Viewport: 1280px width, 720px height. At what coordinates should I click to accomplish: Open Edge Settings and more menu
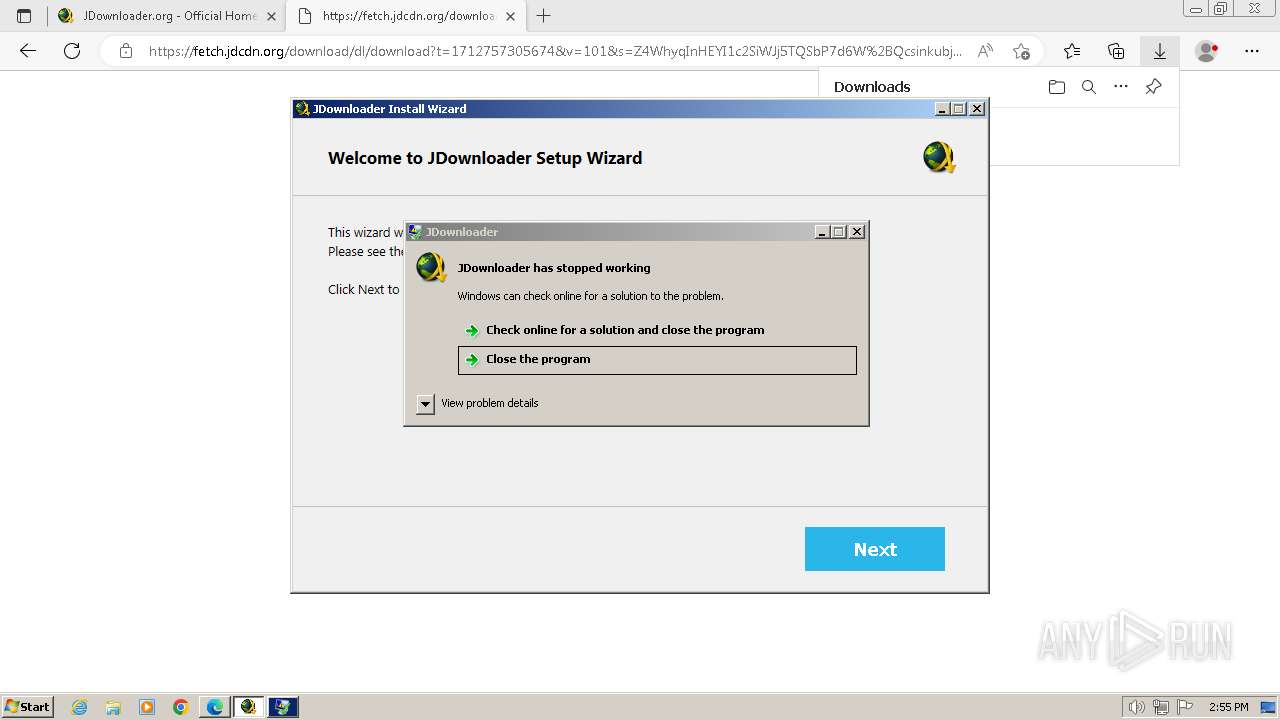[x=1252, y=51]
